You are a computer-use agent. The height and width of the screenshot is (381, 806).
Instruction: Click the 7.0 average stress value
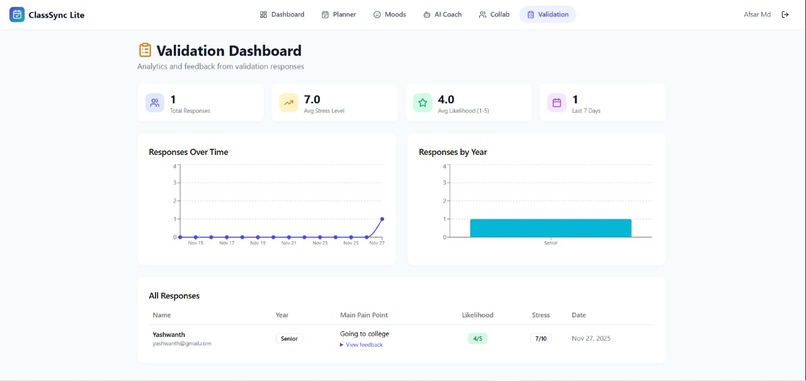click(312, 99)
